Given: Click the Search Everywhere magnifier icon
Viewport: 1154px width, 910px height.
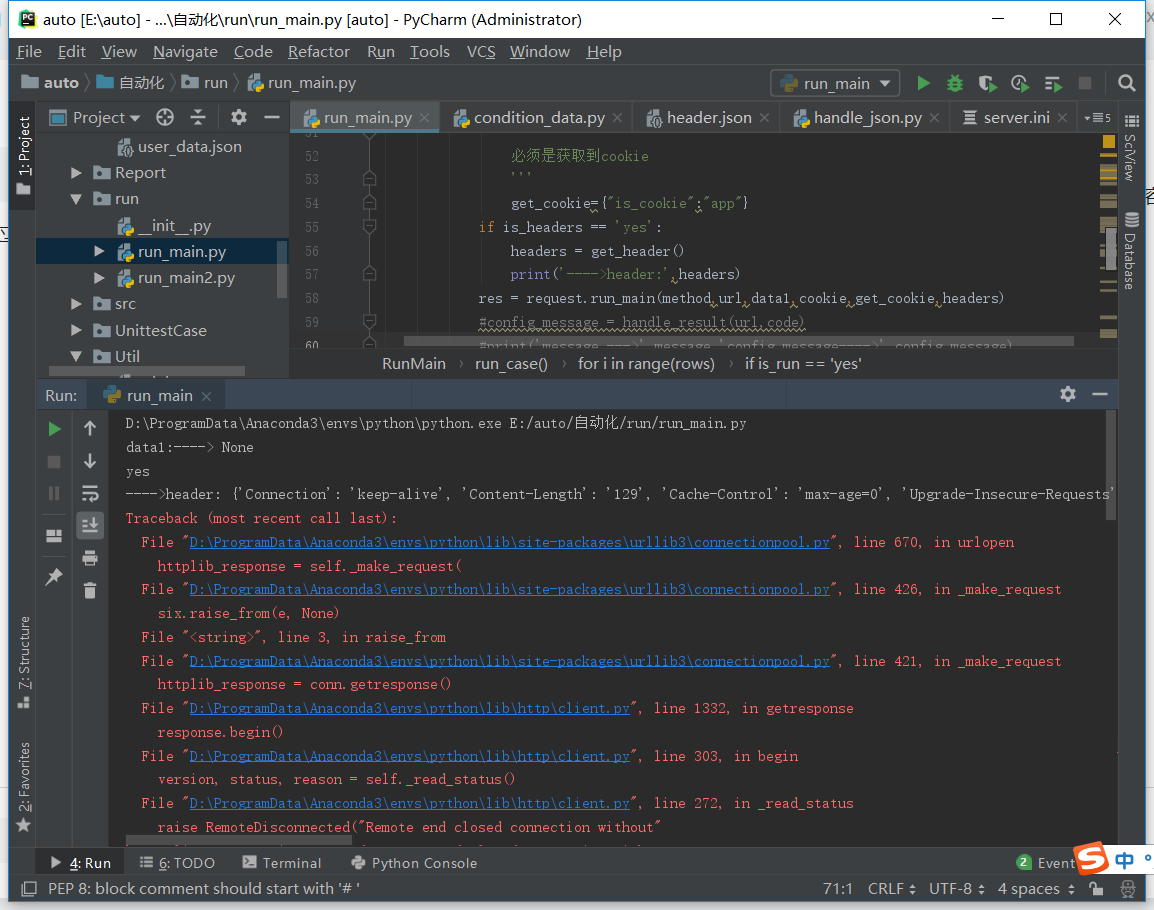Looking at the screenshot, I should [1126, 83].
